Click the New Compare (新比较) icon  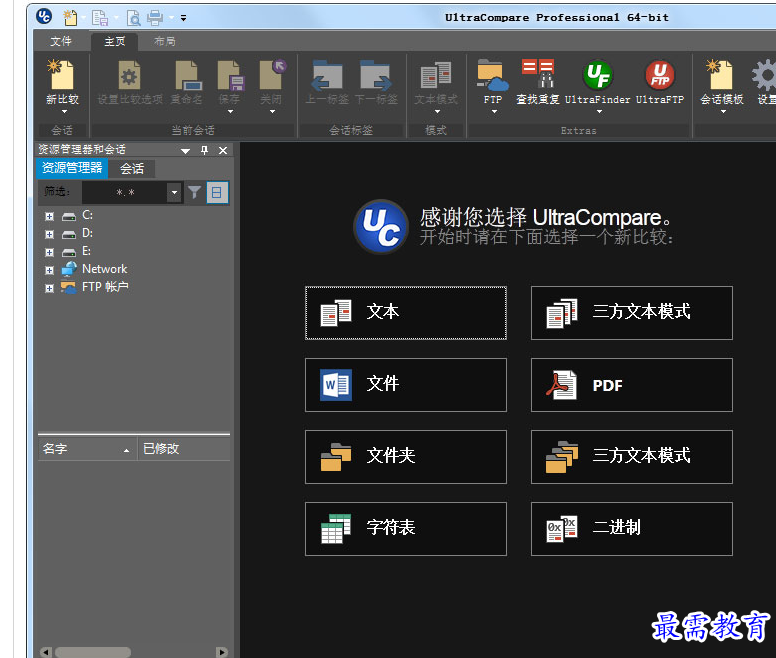coord(62,75)
